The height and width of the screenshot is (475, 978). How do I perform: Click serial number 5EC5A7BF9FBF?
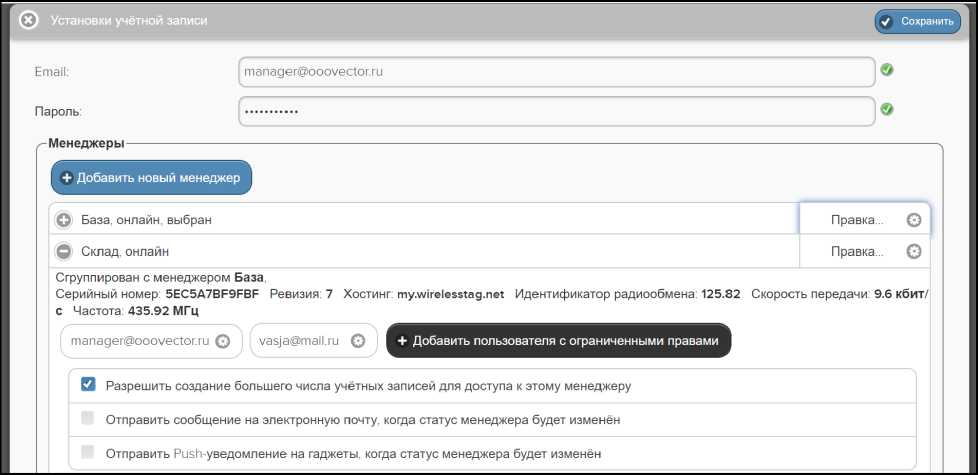point(212,294)
